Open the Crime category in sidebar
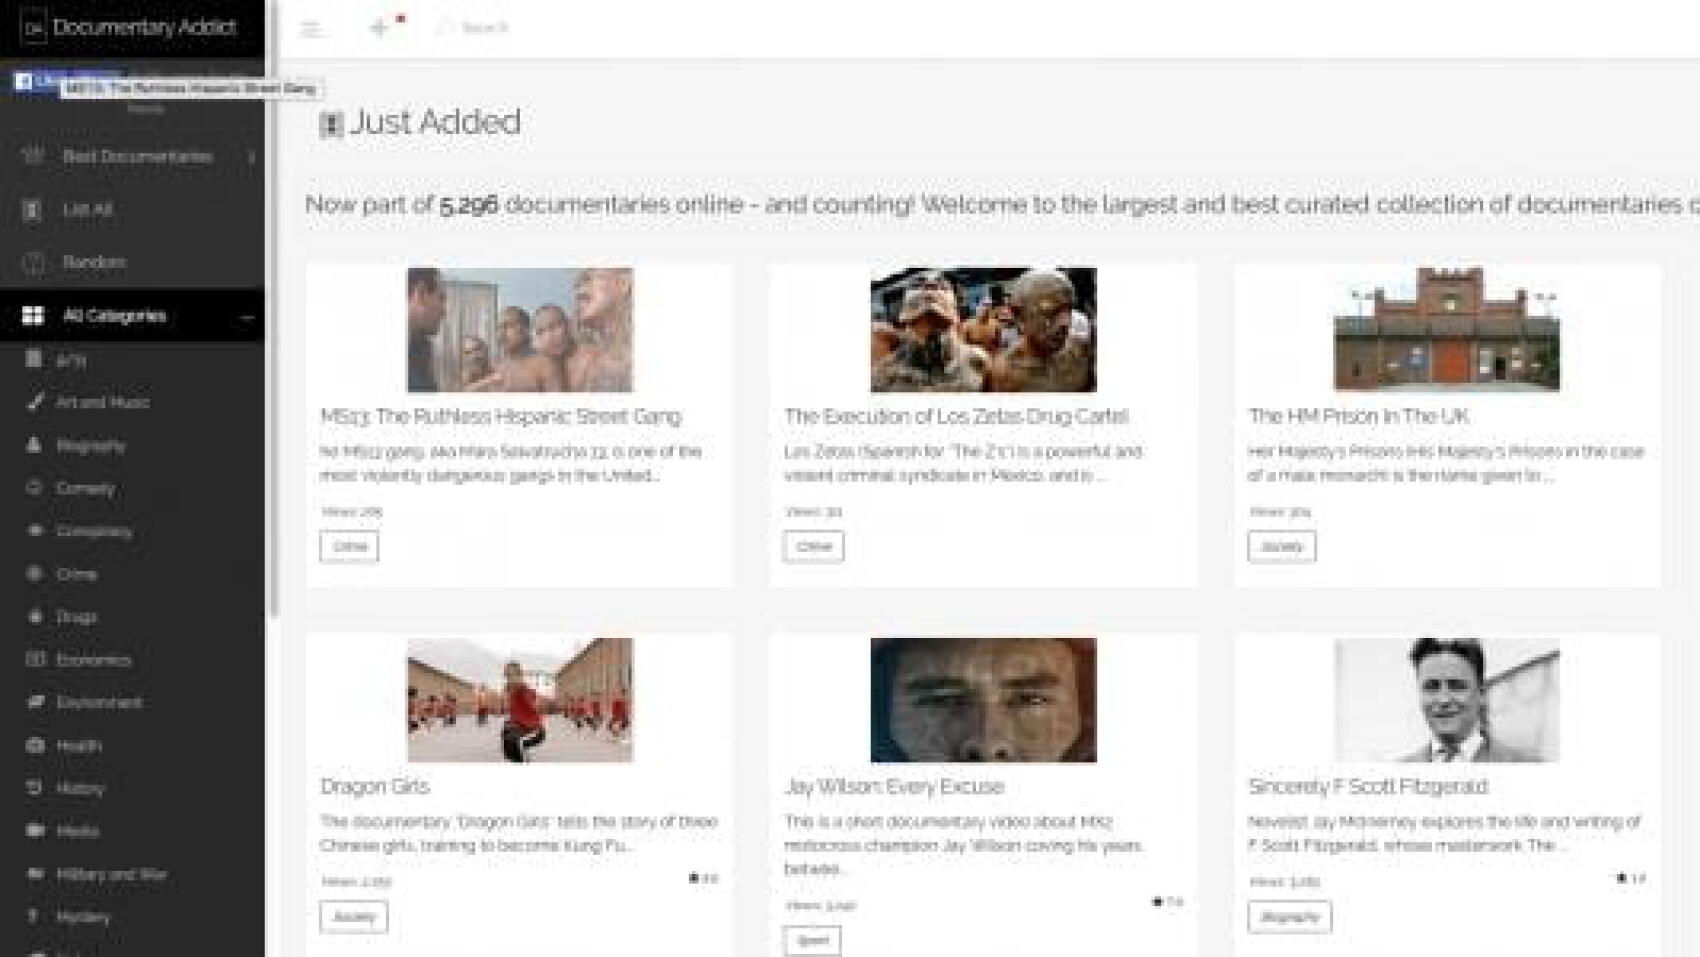Image resolution: width=1700 pixels, height=957 pixels. click(x=76, y=574)
